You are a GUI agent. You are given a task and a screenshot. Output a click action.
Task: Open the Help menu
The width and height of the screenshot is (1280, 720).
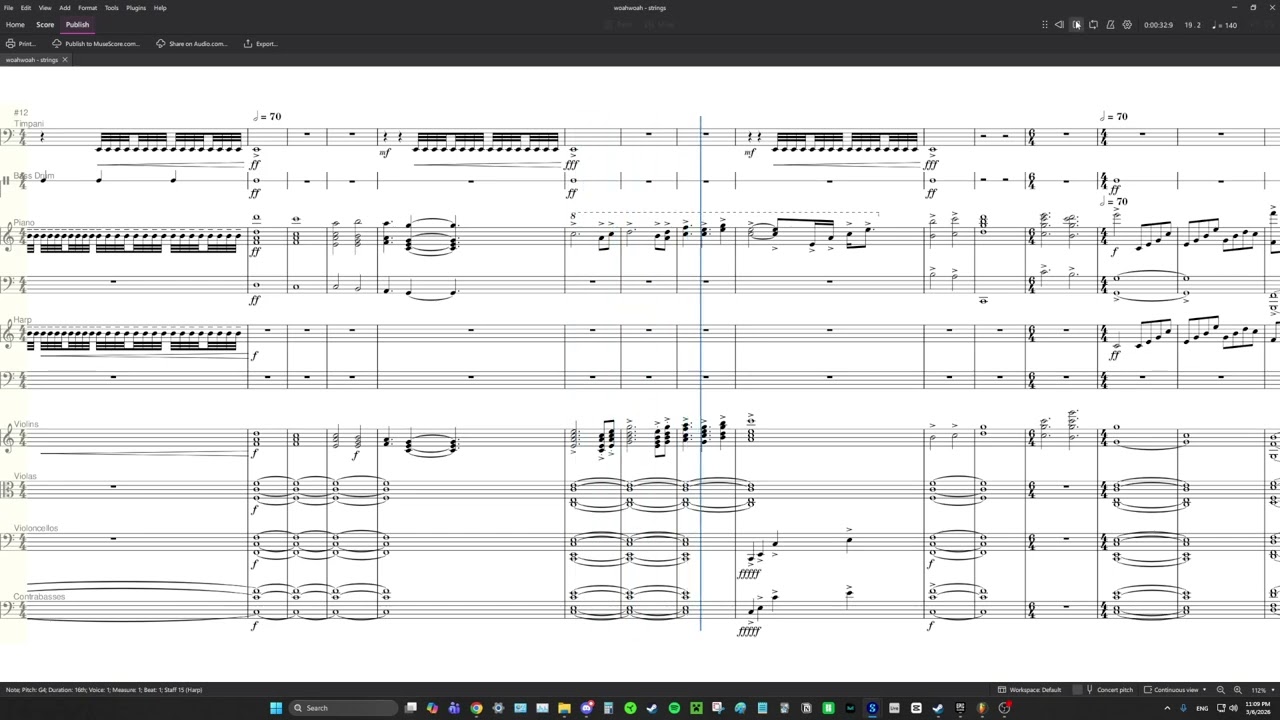pyautogui.click(x=160, y=8)
